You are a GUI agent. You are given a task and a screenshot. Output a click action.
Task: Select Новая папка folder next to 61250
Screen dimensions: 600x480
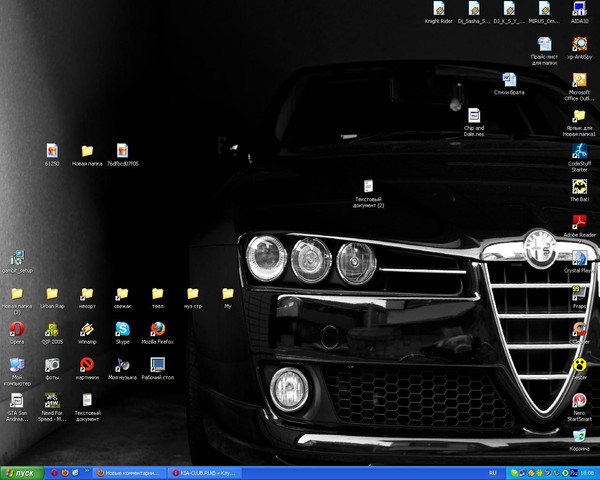[x=87, y=151]
